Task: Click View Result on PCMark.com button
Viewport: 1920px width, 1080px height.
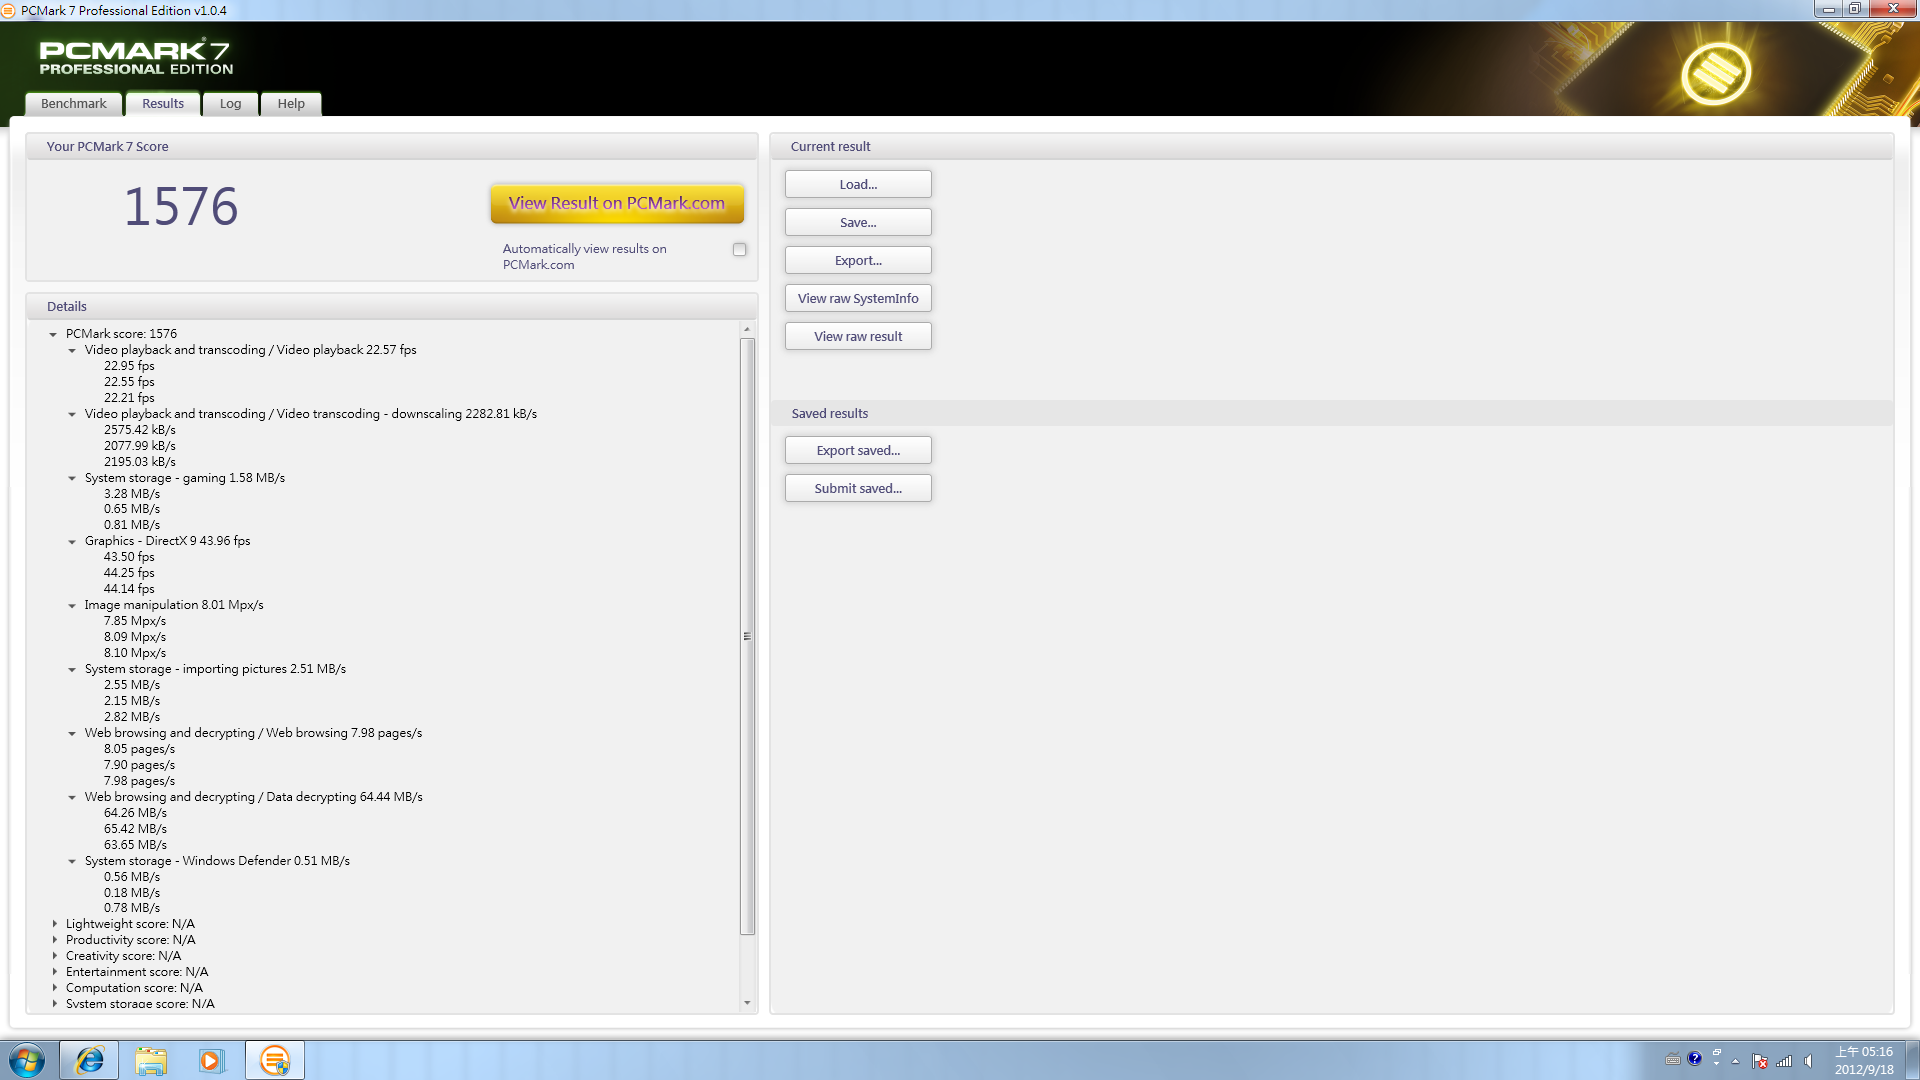Action: coord(617,203)
